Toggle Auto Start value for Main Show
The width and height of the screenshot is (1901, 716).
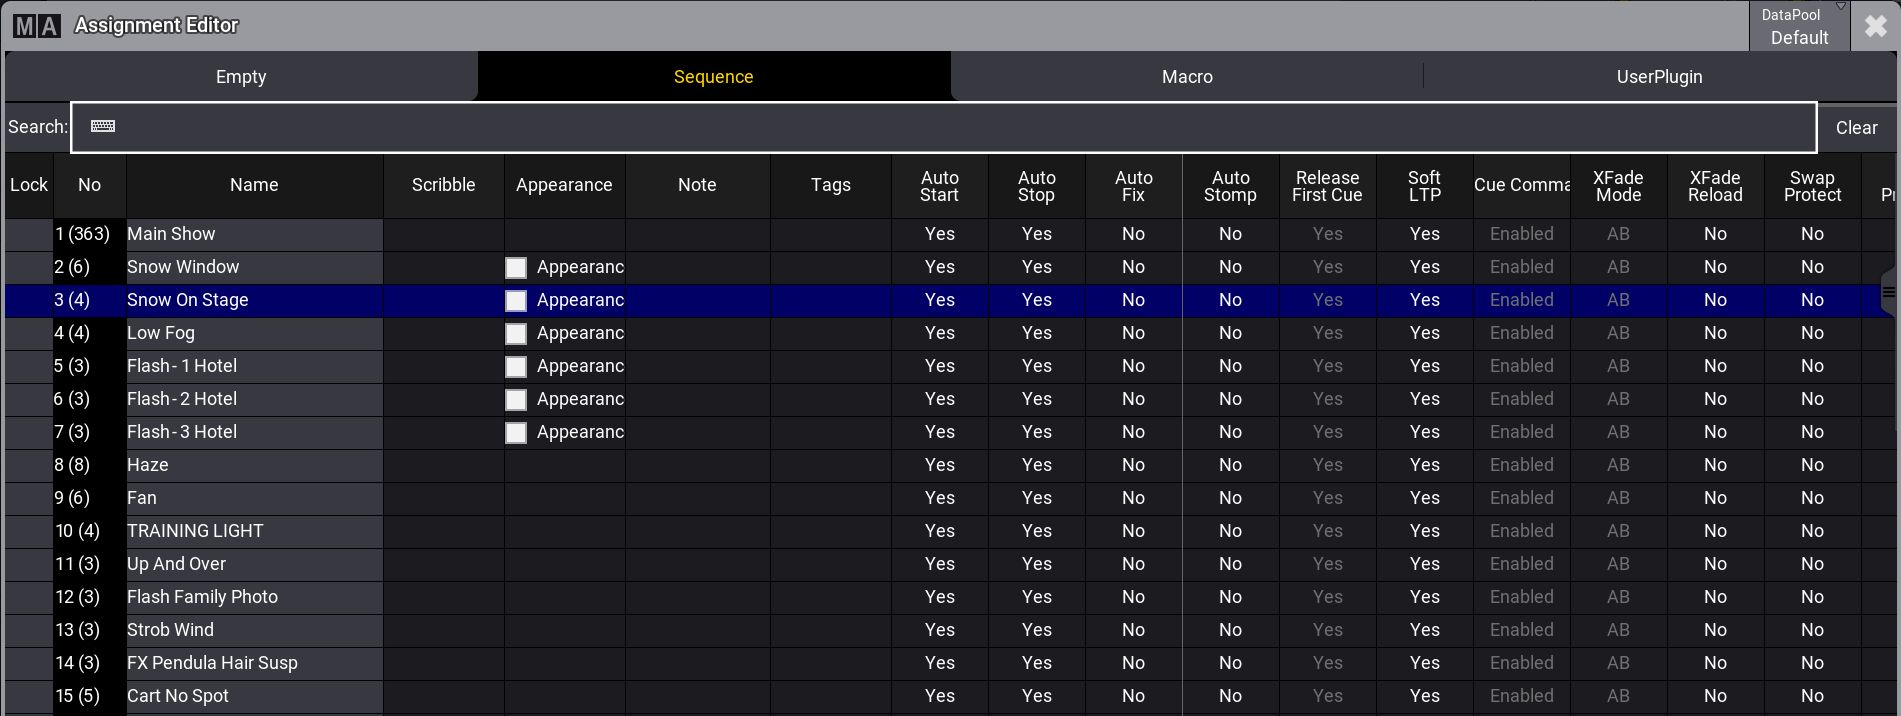pos(939,234)
